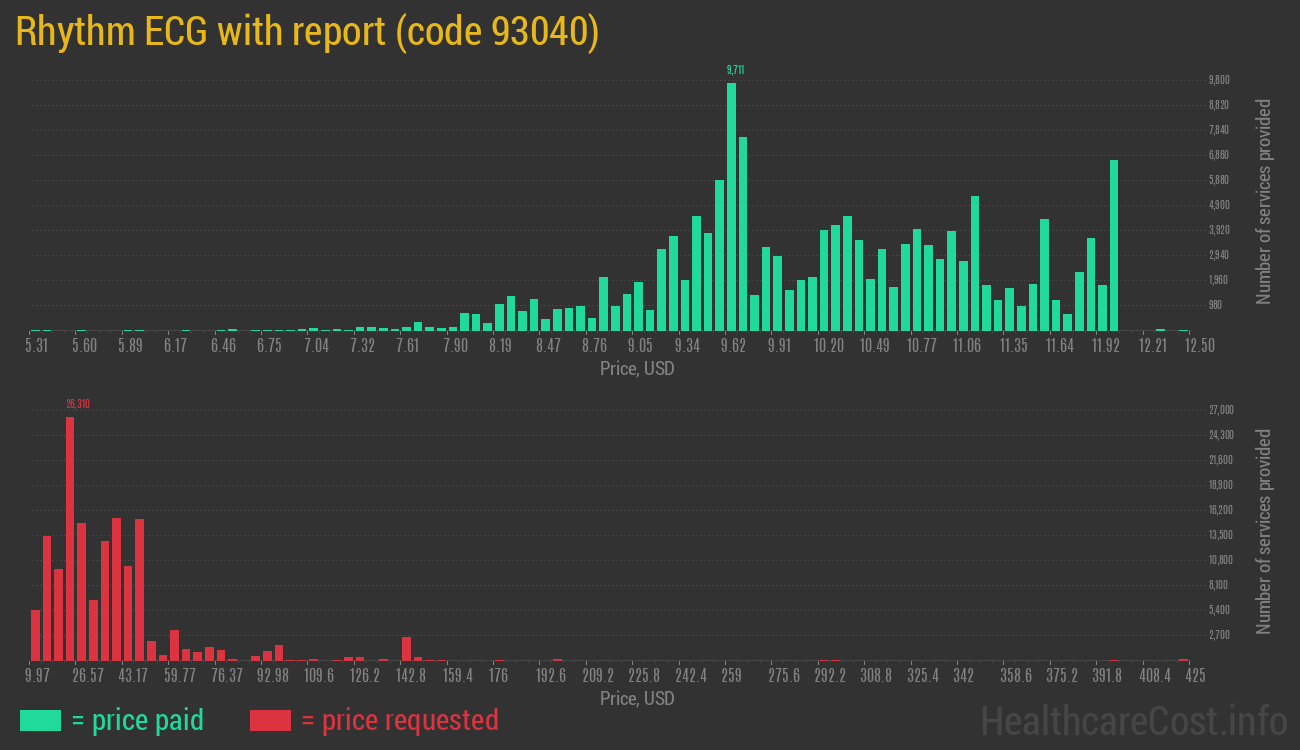Image resolution: width=1300 pixels, height=750 pixels.
Task: Click the green bar just right of 11.06
Action: [975, 263]
